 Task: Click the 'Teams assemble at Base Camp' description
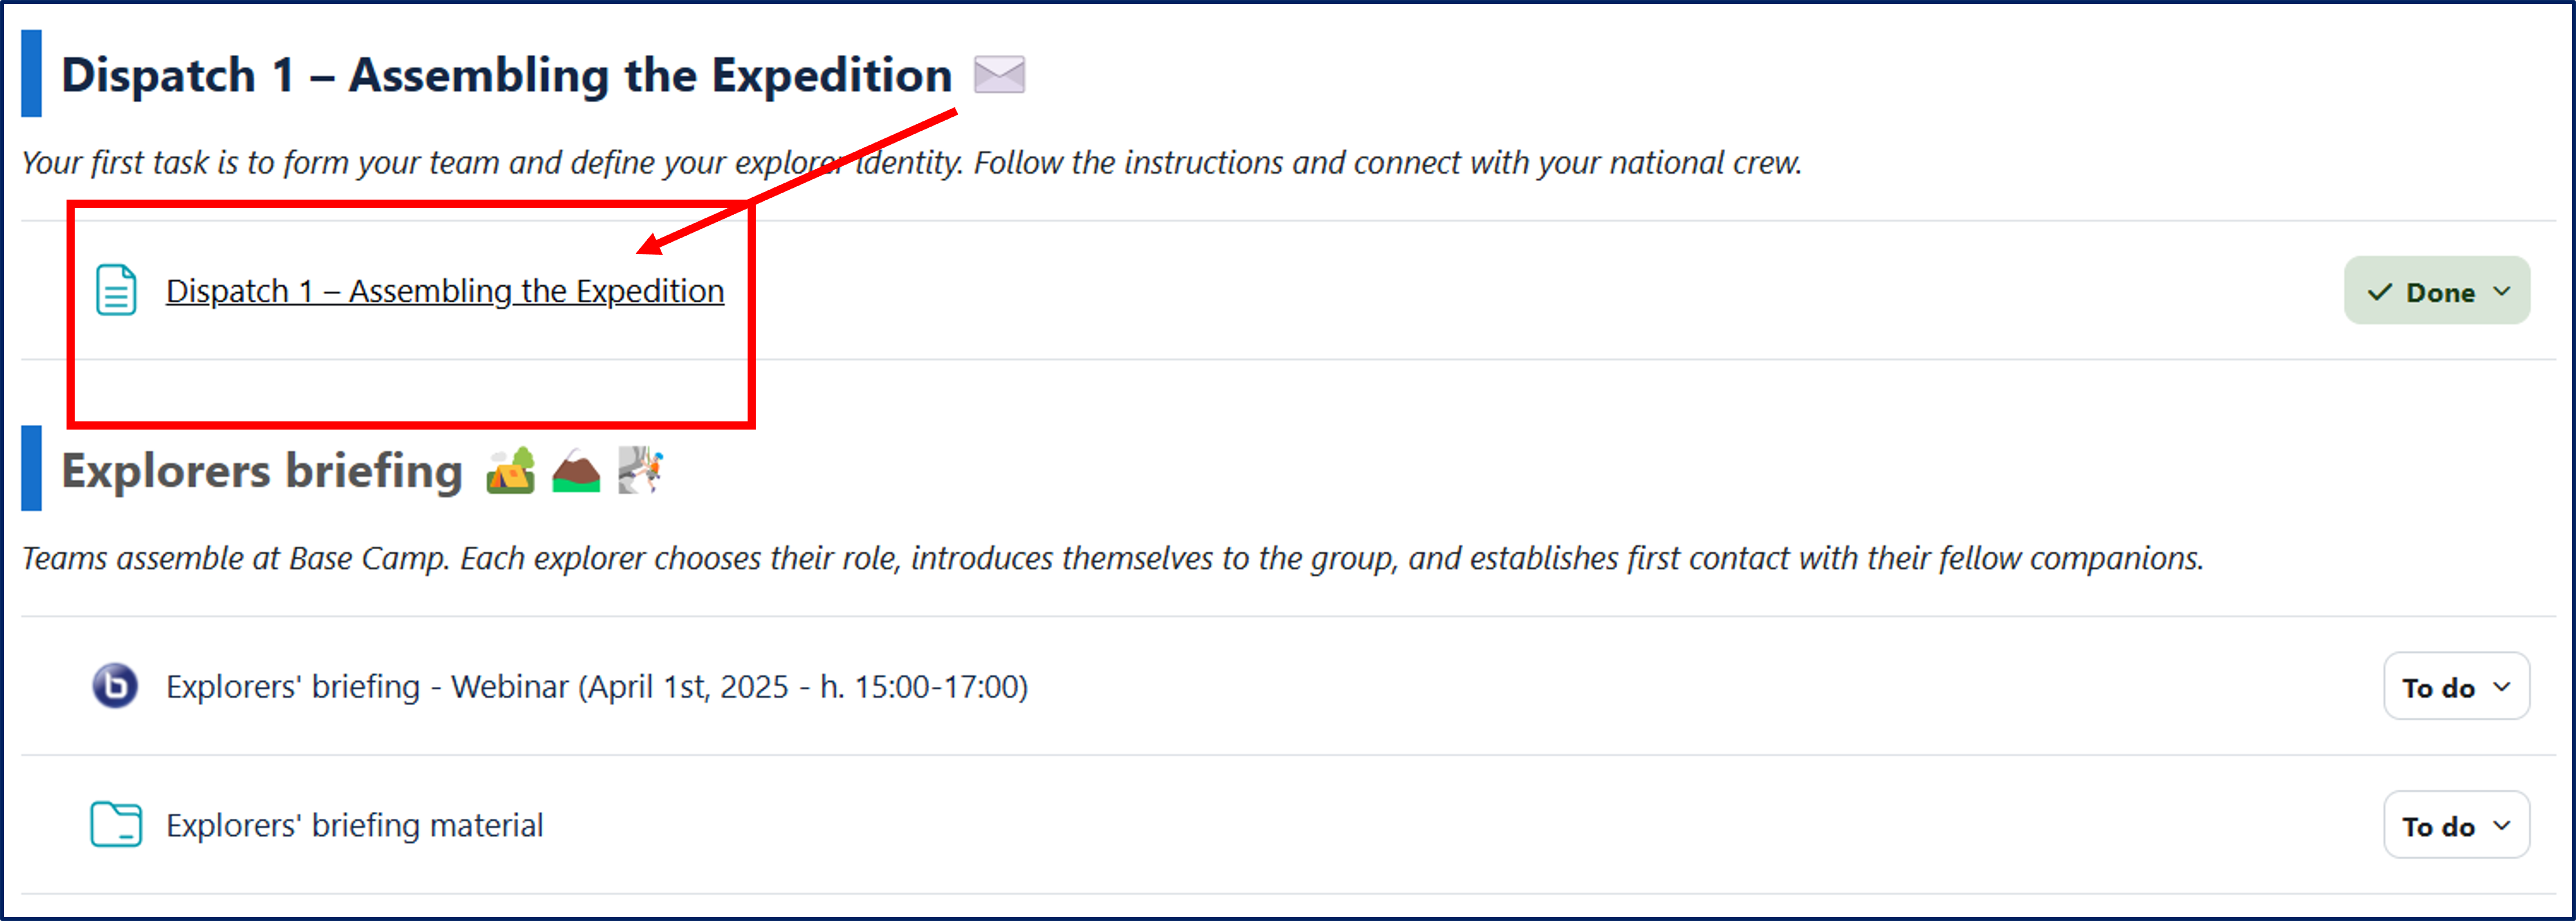(1112, 558)
